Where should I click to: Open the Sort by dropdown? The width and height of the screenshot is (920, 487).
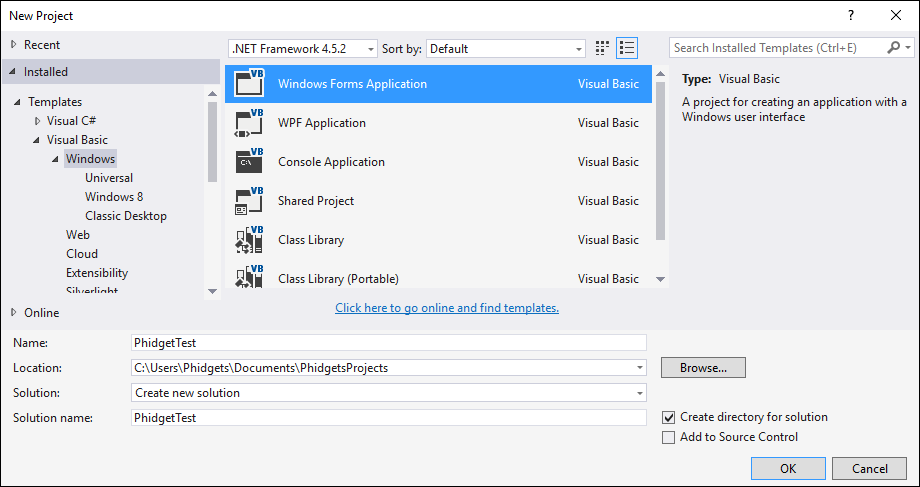click(506, 49)
